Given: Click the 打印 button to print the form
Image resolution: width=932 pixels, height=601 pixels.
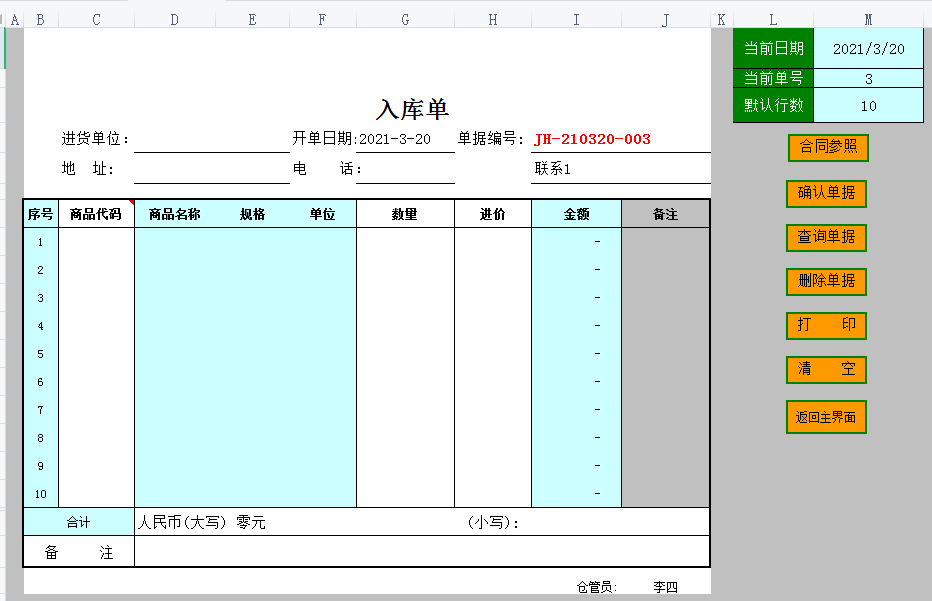Looking at the screenshot, I should pos(826,326).
